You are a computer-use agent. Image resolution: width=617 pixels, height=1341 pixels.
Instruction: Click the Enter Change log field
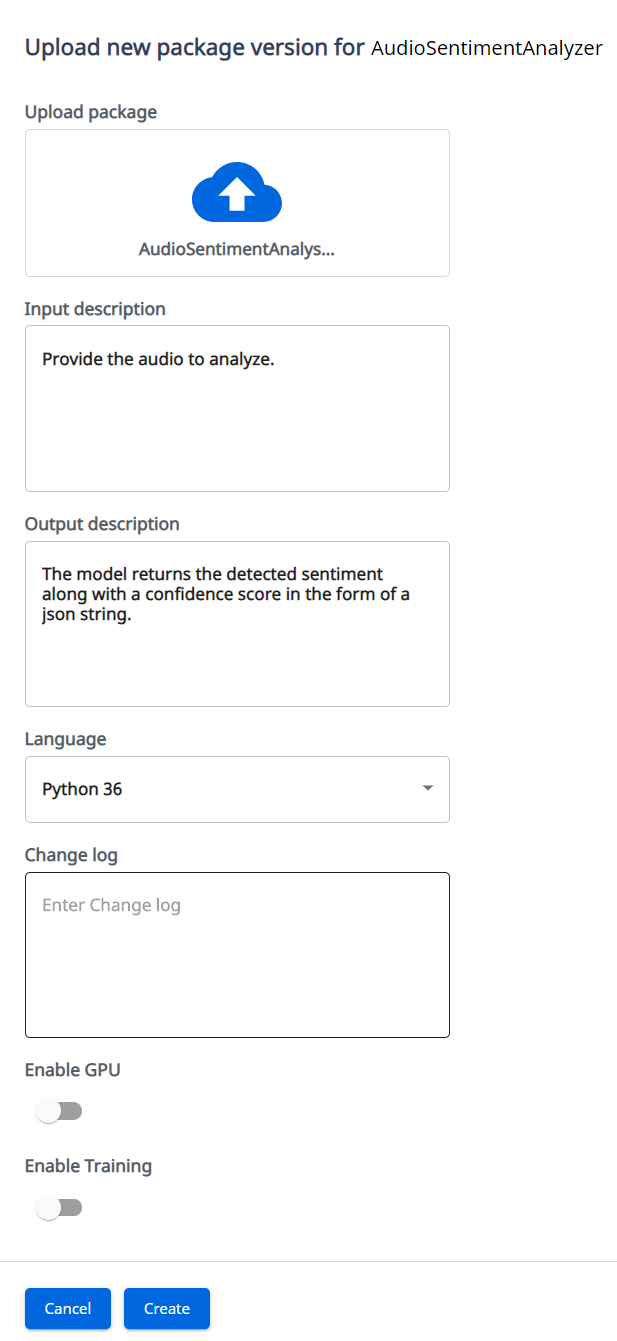tap(237, 954)
